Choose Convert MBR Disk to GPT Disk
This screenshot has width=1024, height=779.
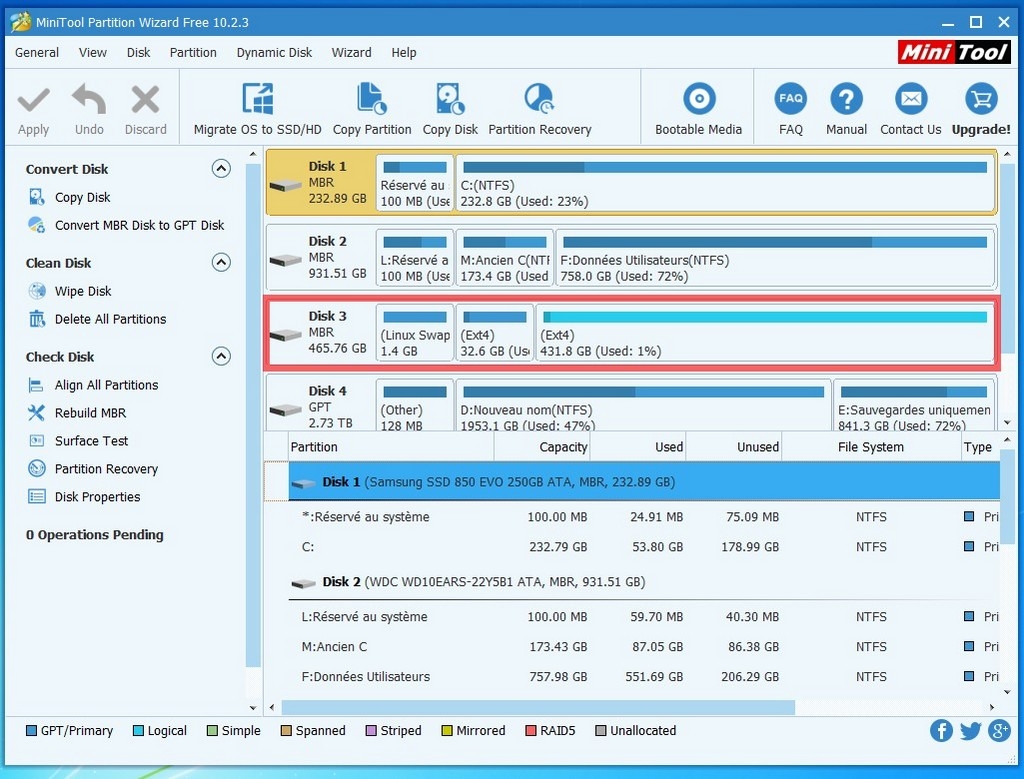pos(139,225)
